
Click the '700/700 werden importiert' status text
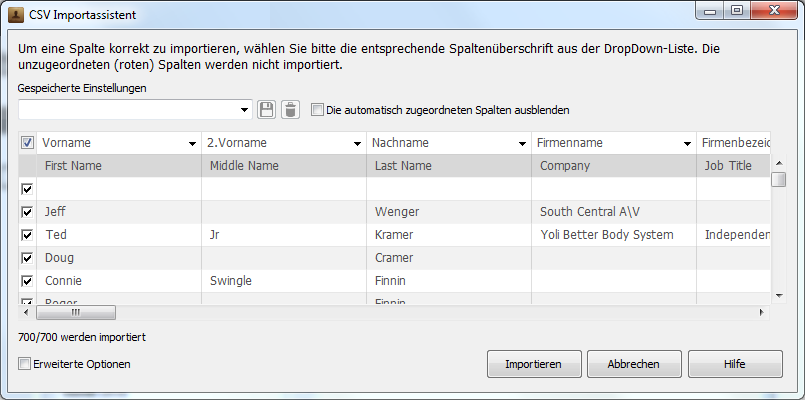point(82,337)
